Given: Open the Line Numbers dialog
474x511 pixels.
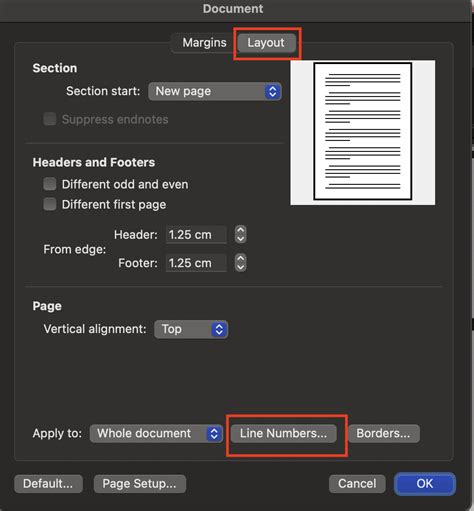Looking at the screenshot, I should 283,433.
